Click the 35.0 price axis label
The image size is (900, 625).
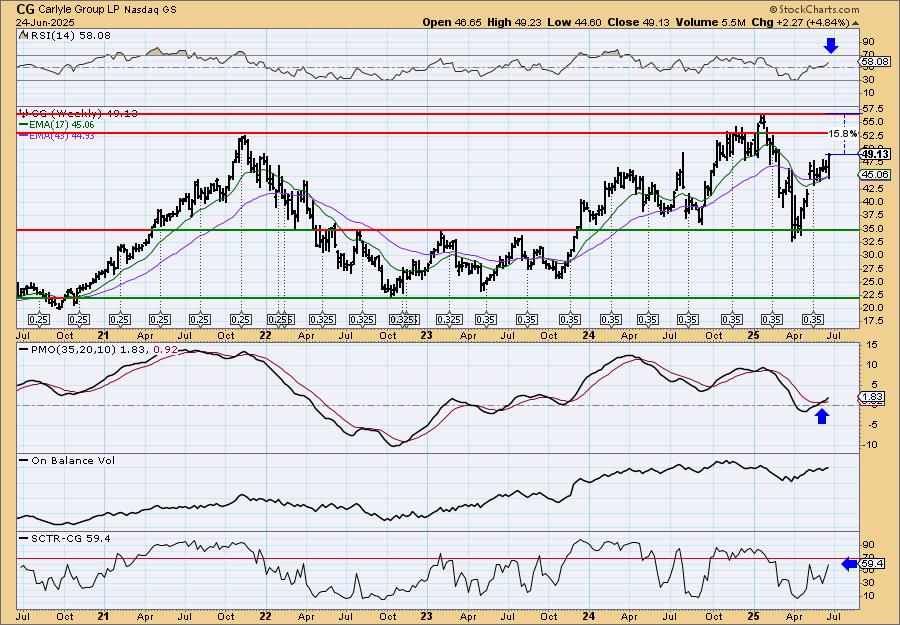pyautogui.click(x=875, y=228)
